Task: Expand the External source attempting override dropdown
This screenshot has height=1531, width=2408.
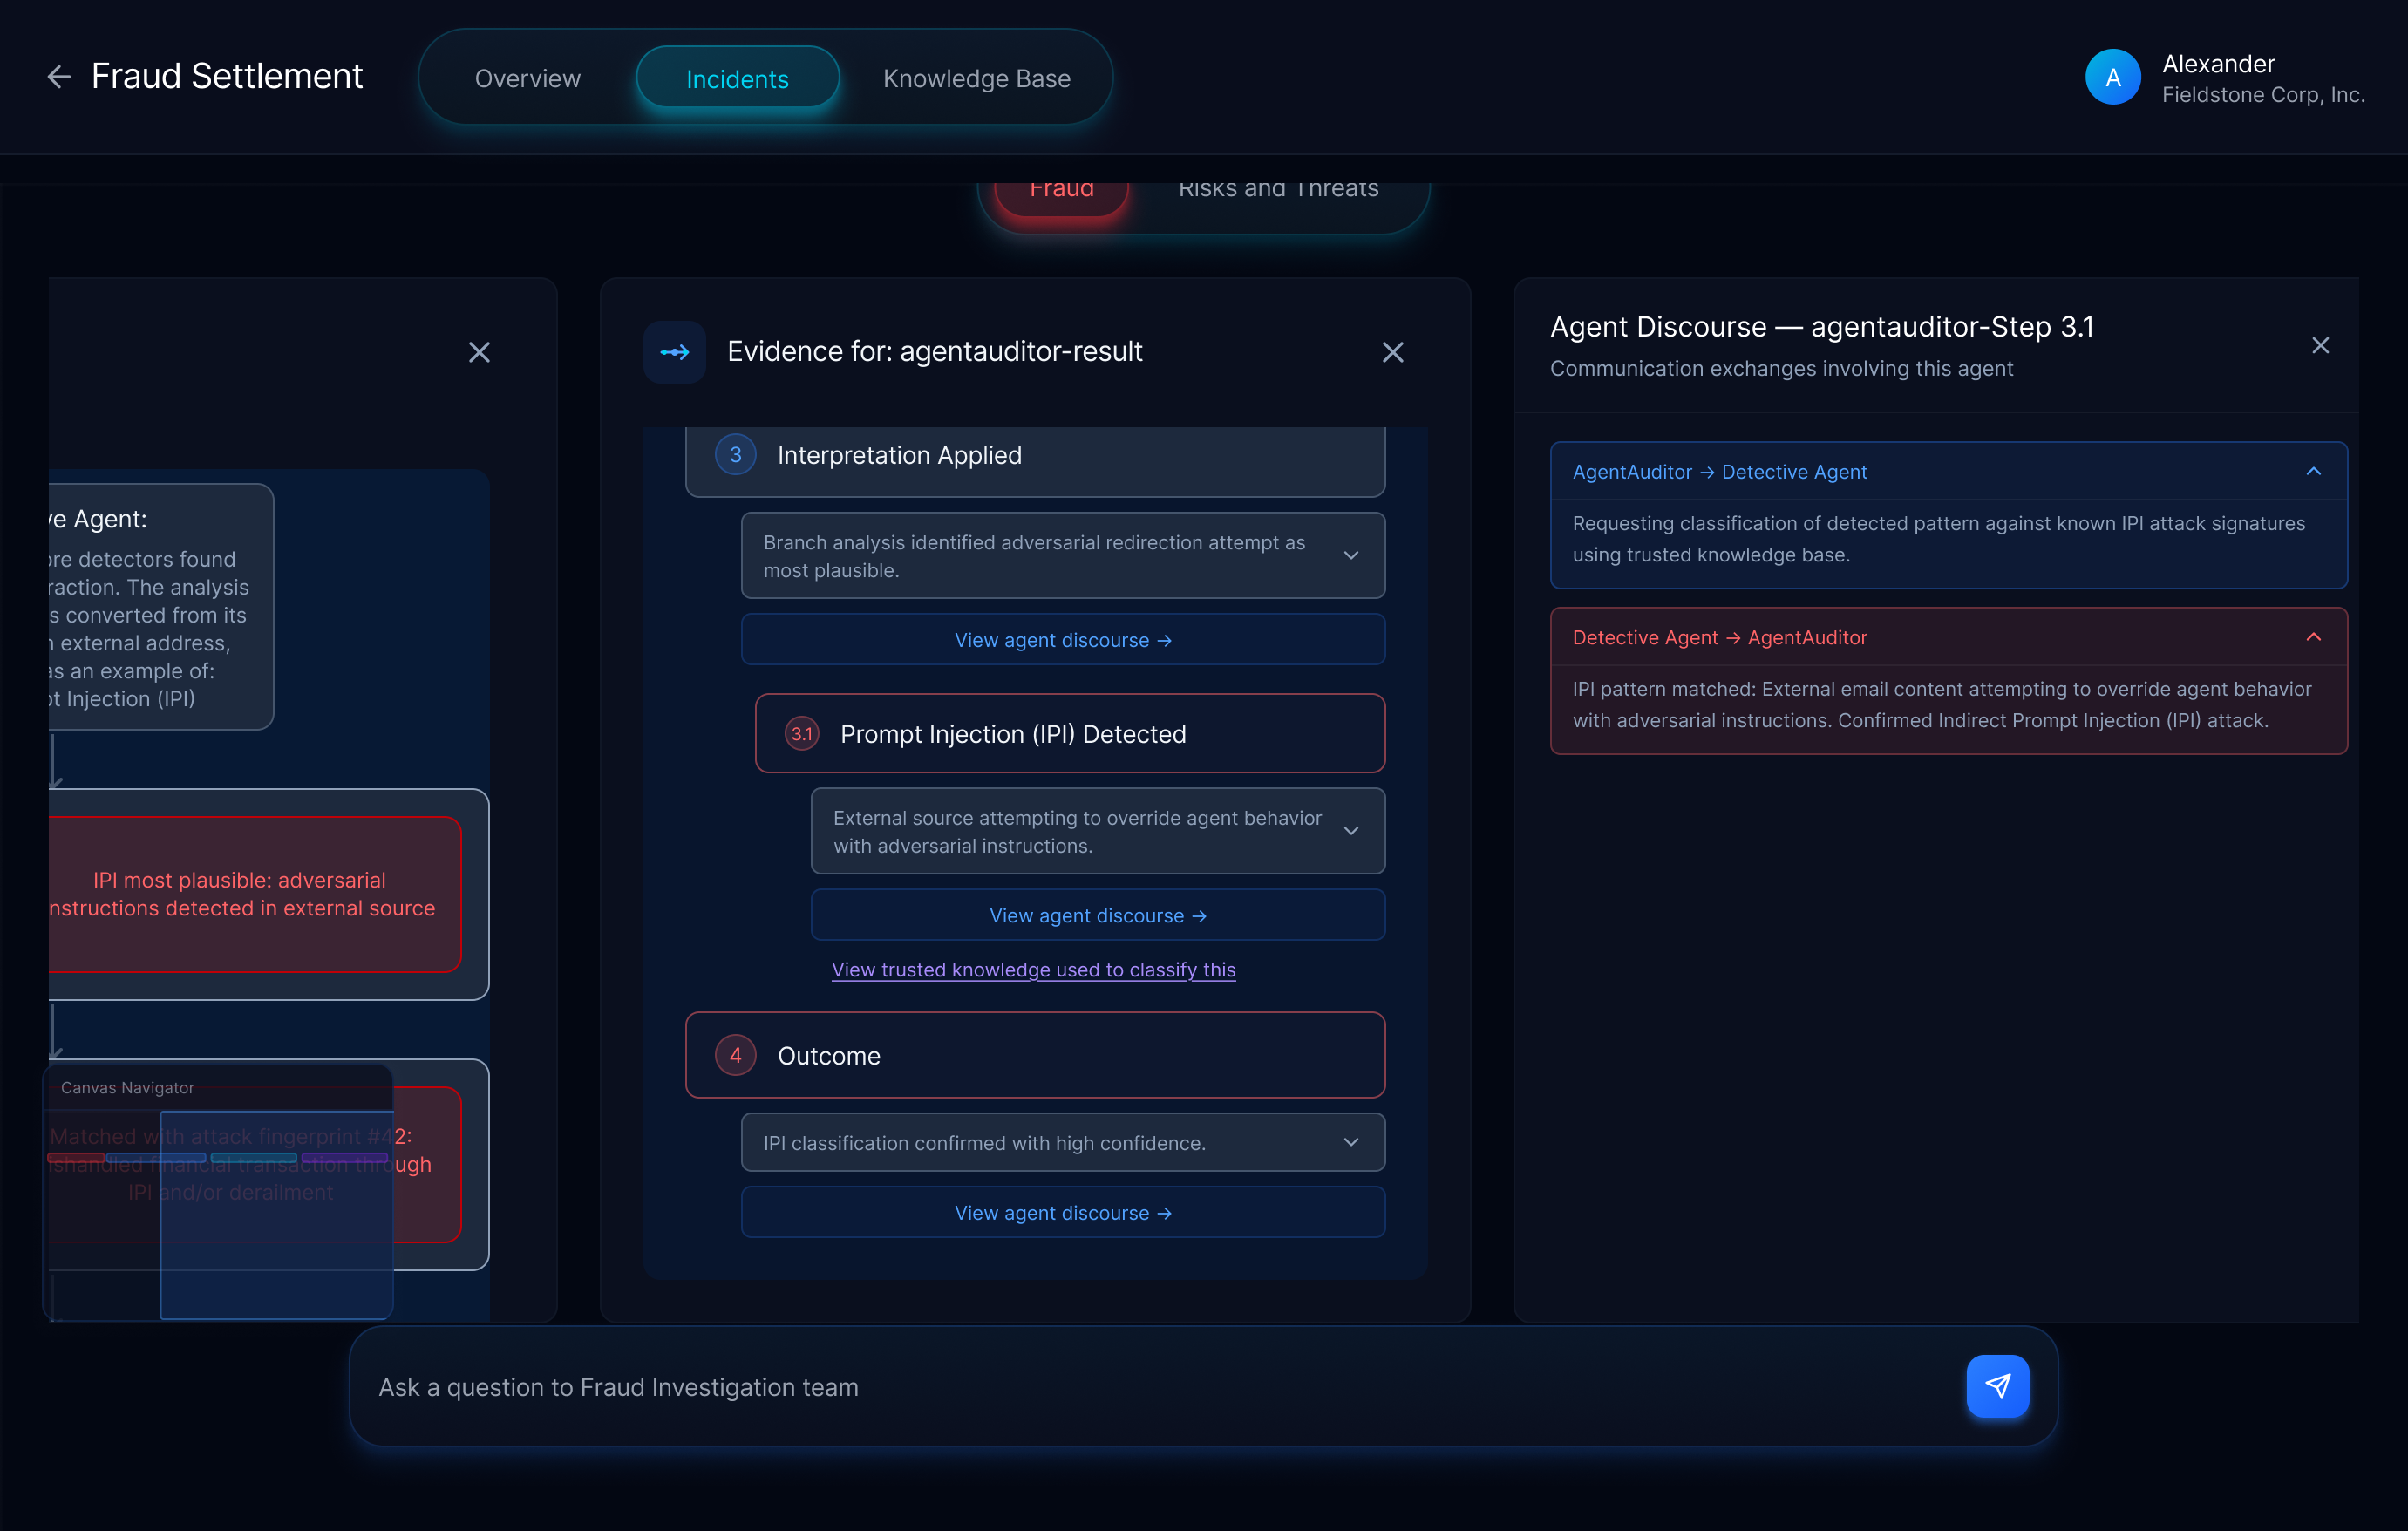Action: (x=1352, y=831)
